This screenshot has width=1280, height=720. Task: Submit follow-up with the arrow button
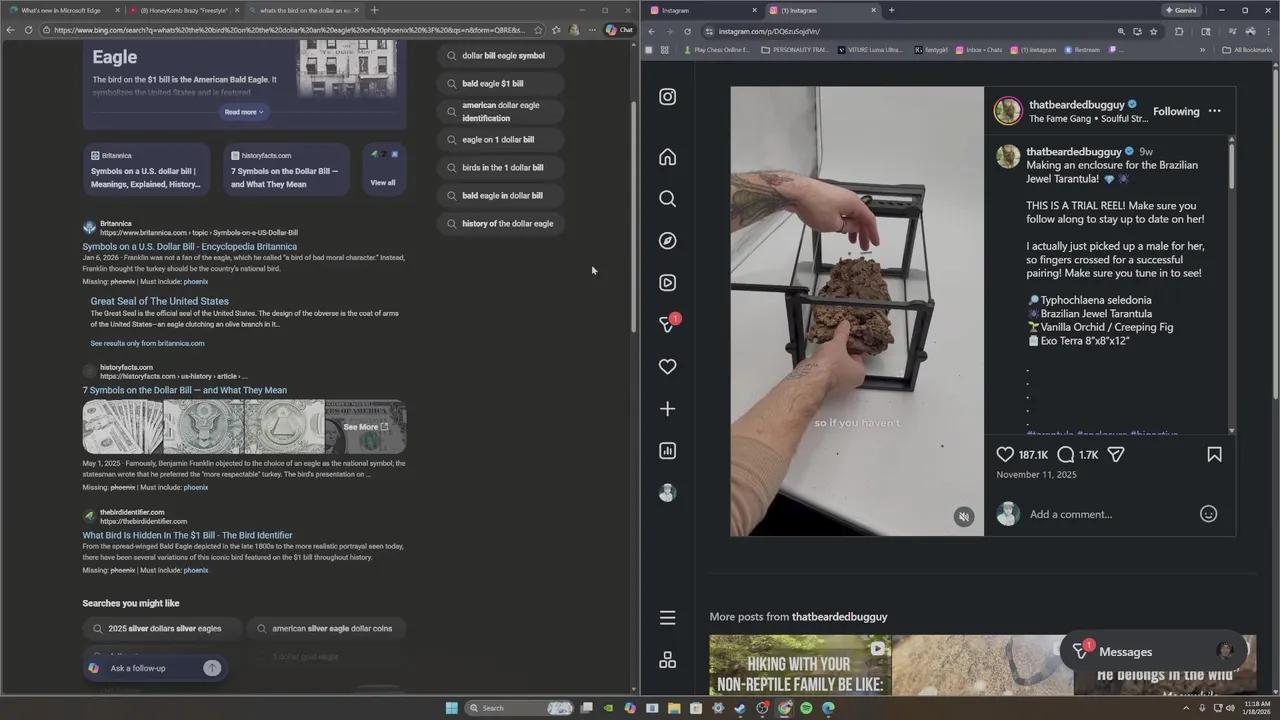(x=212, y=668)
